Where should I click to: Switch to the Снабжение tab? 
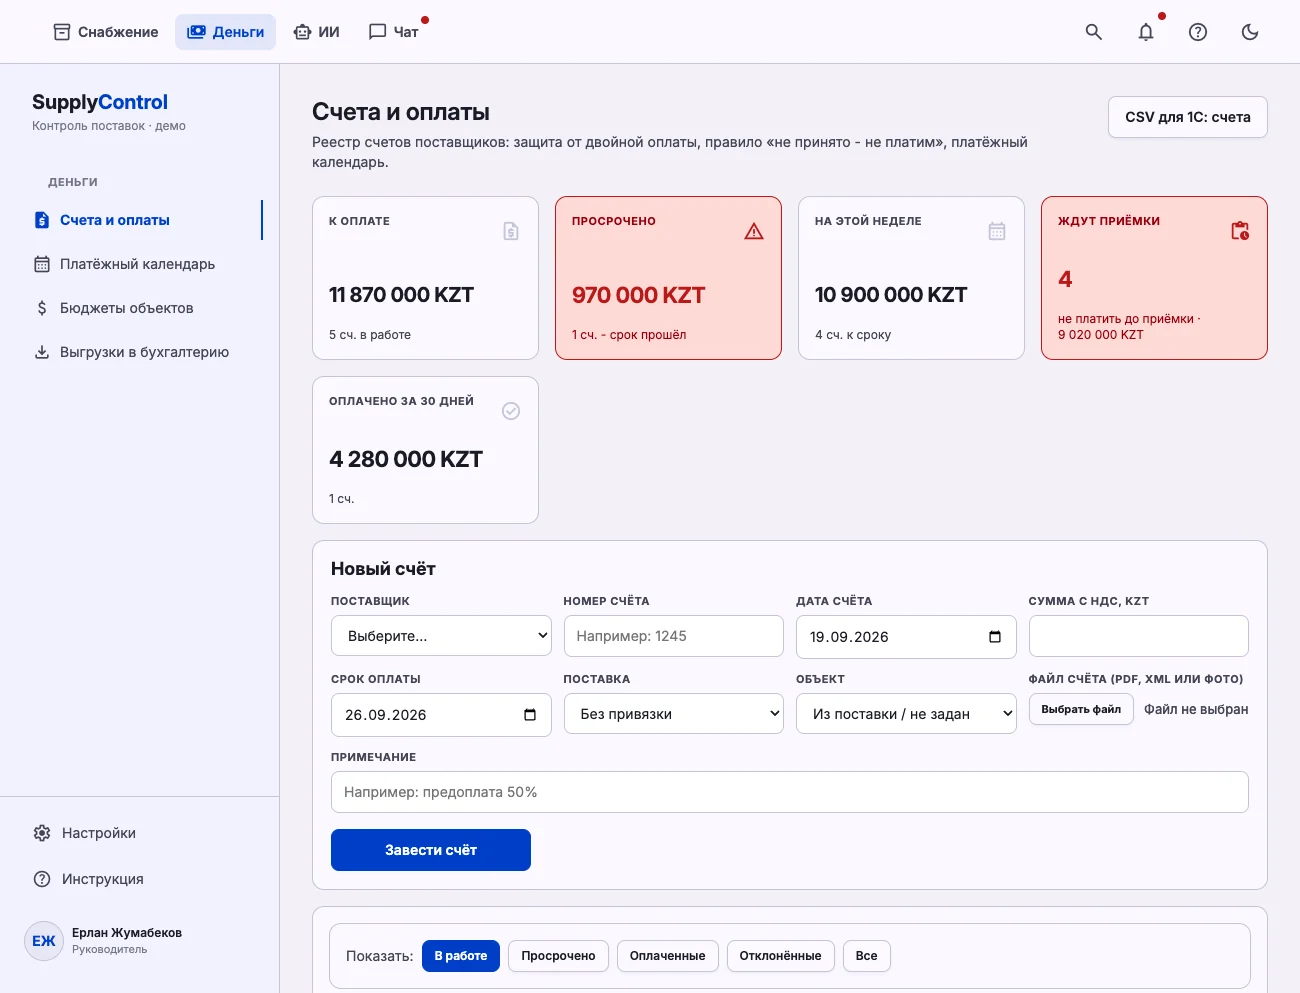tap(105, 32)
